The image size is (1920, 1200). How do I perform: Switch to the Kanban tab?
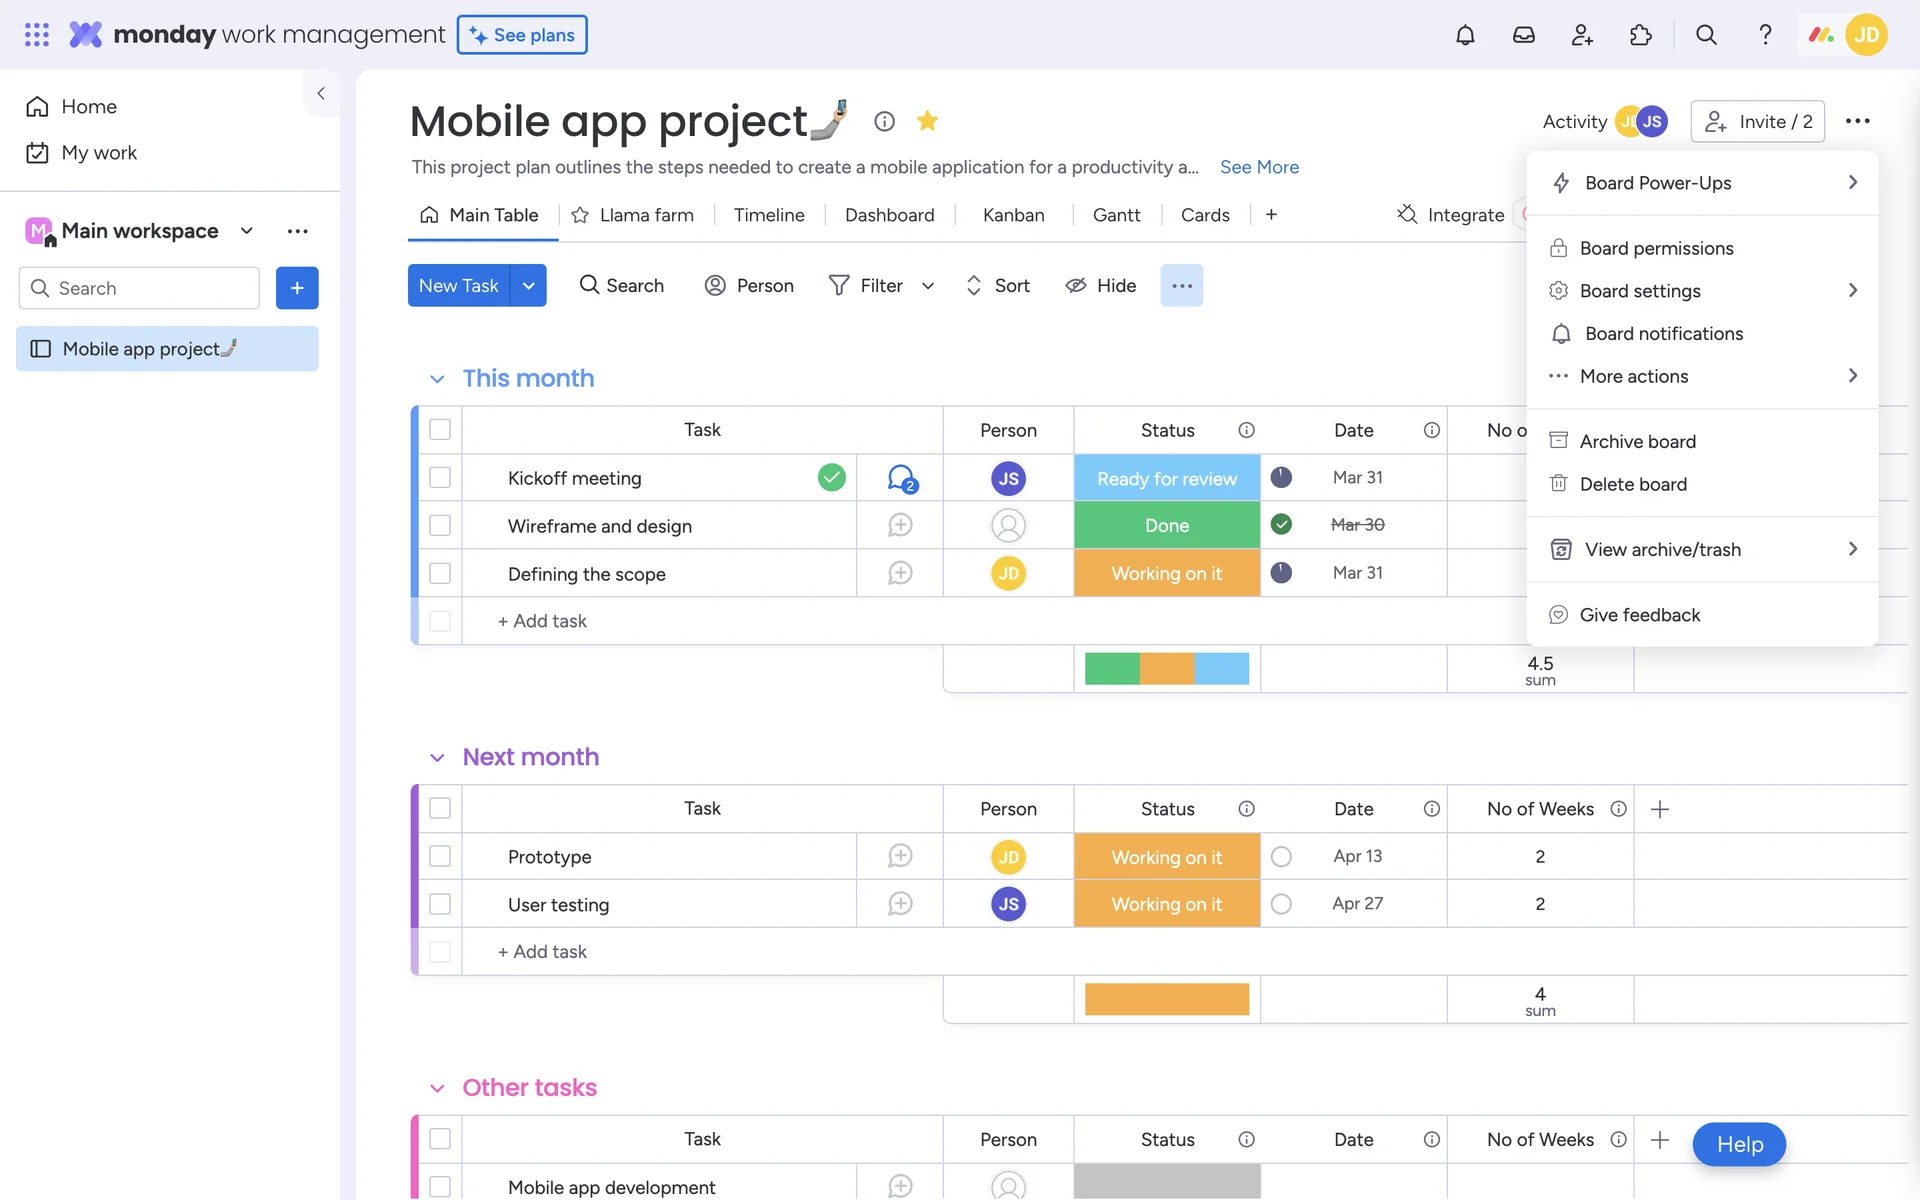point(1013,215)
